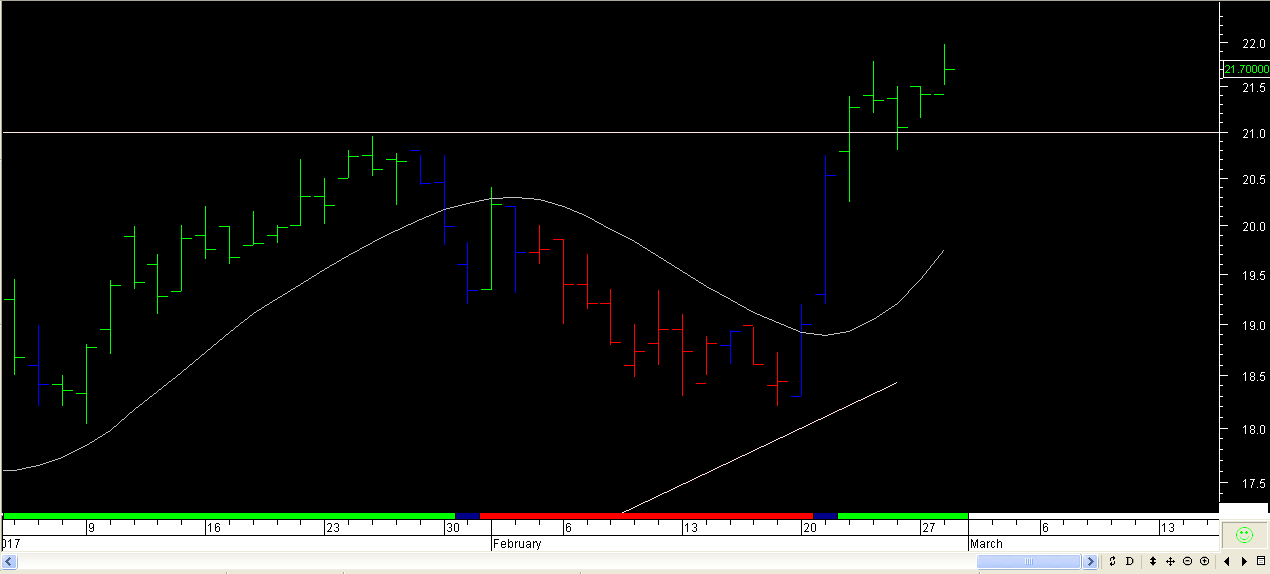The image size is (1270, 574).
Task: Click the vertical double-arrow scale icon
Action: click(x=1153, y=561)
